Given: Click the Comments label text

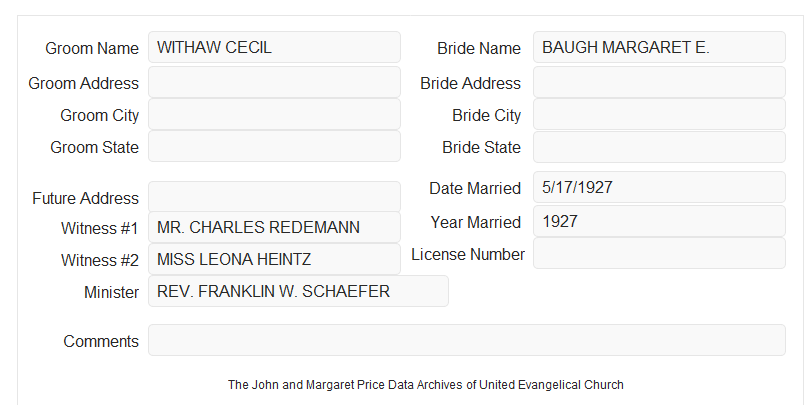Looking at the screenshot, I should [101, 341].
